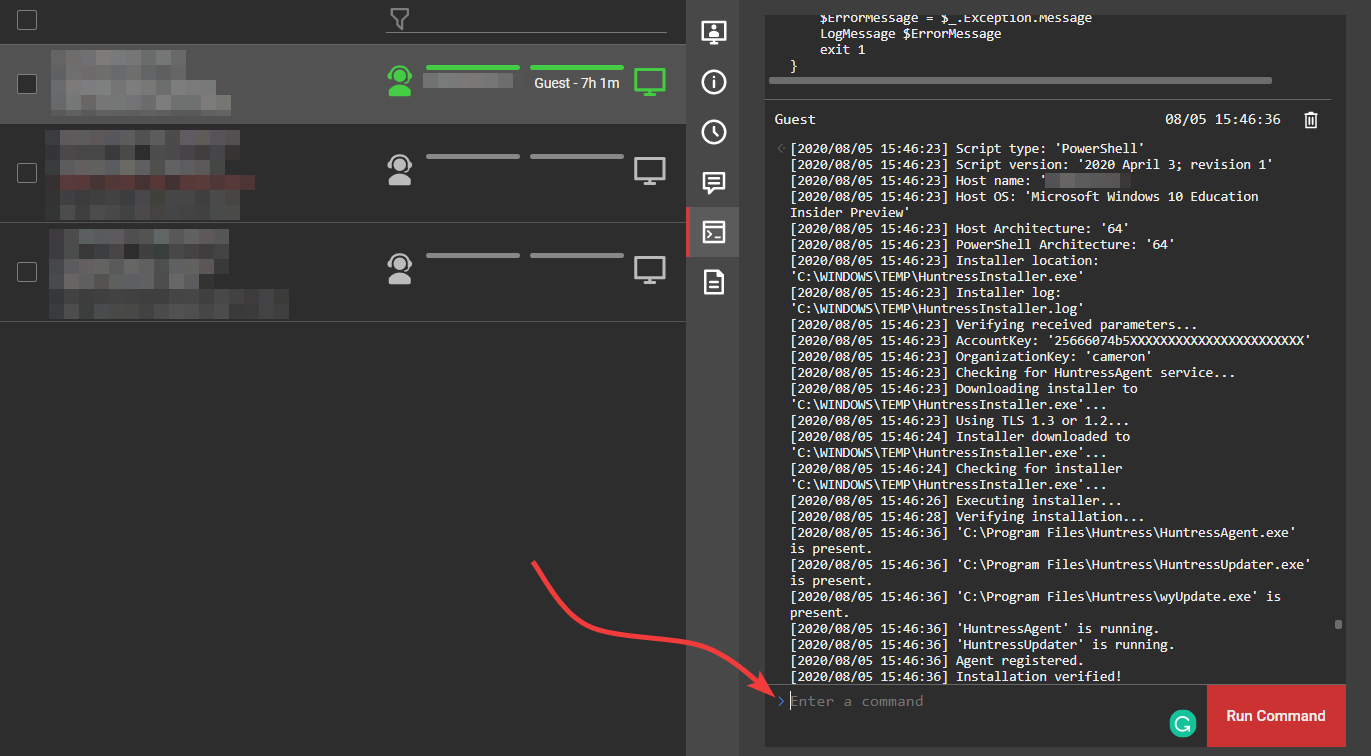Open the Start tab with person-on-screen icon

point(713,31)
